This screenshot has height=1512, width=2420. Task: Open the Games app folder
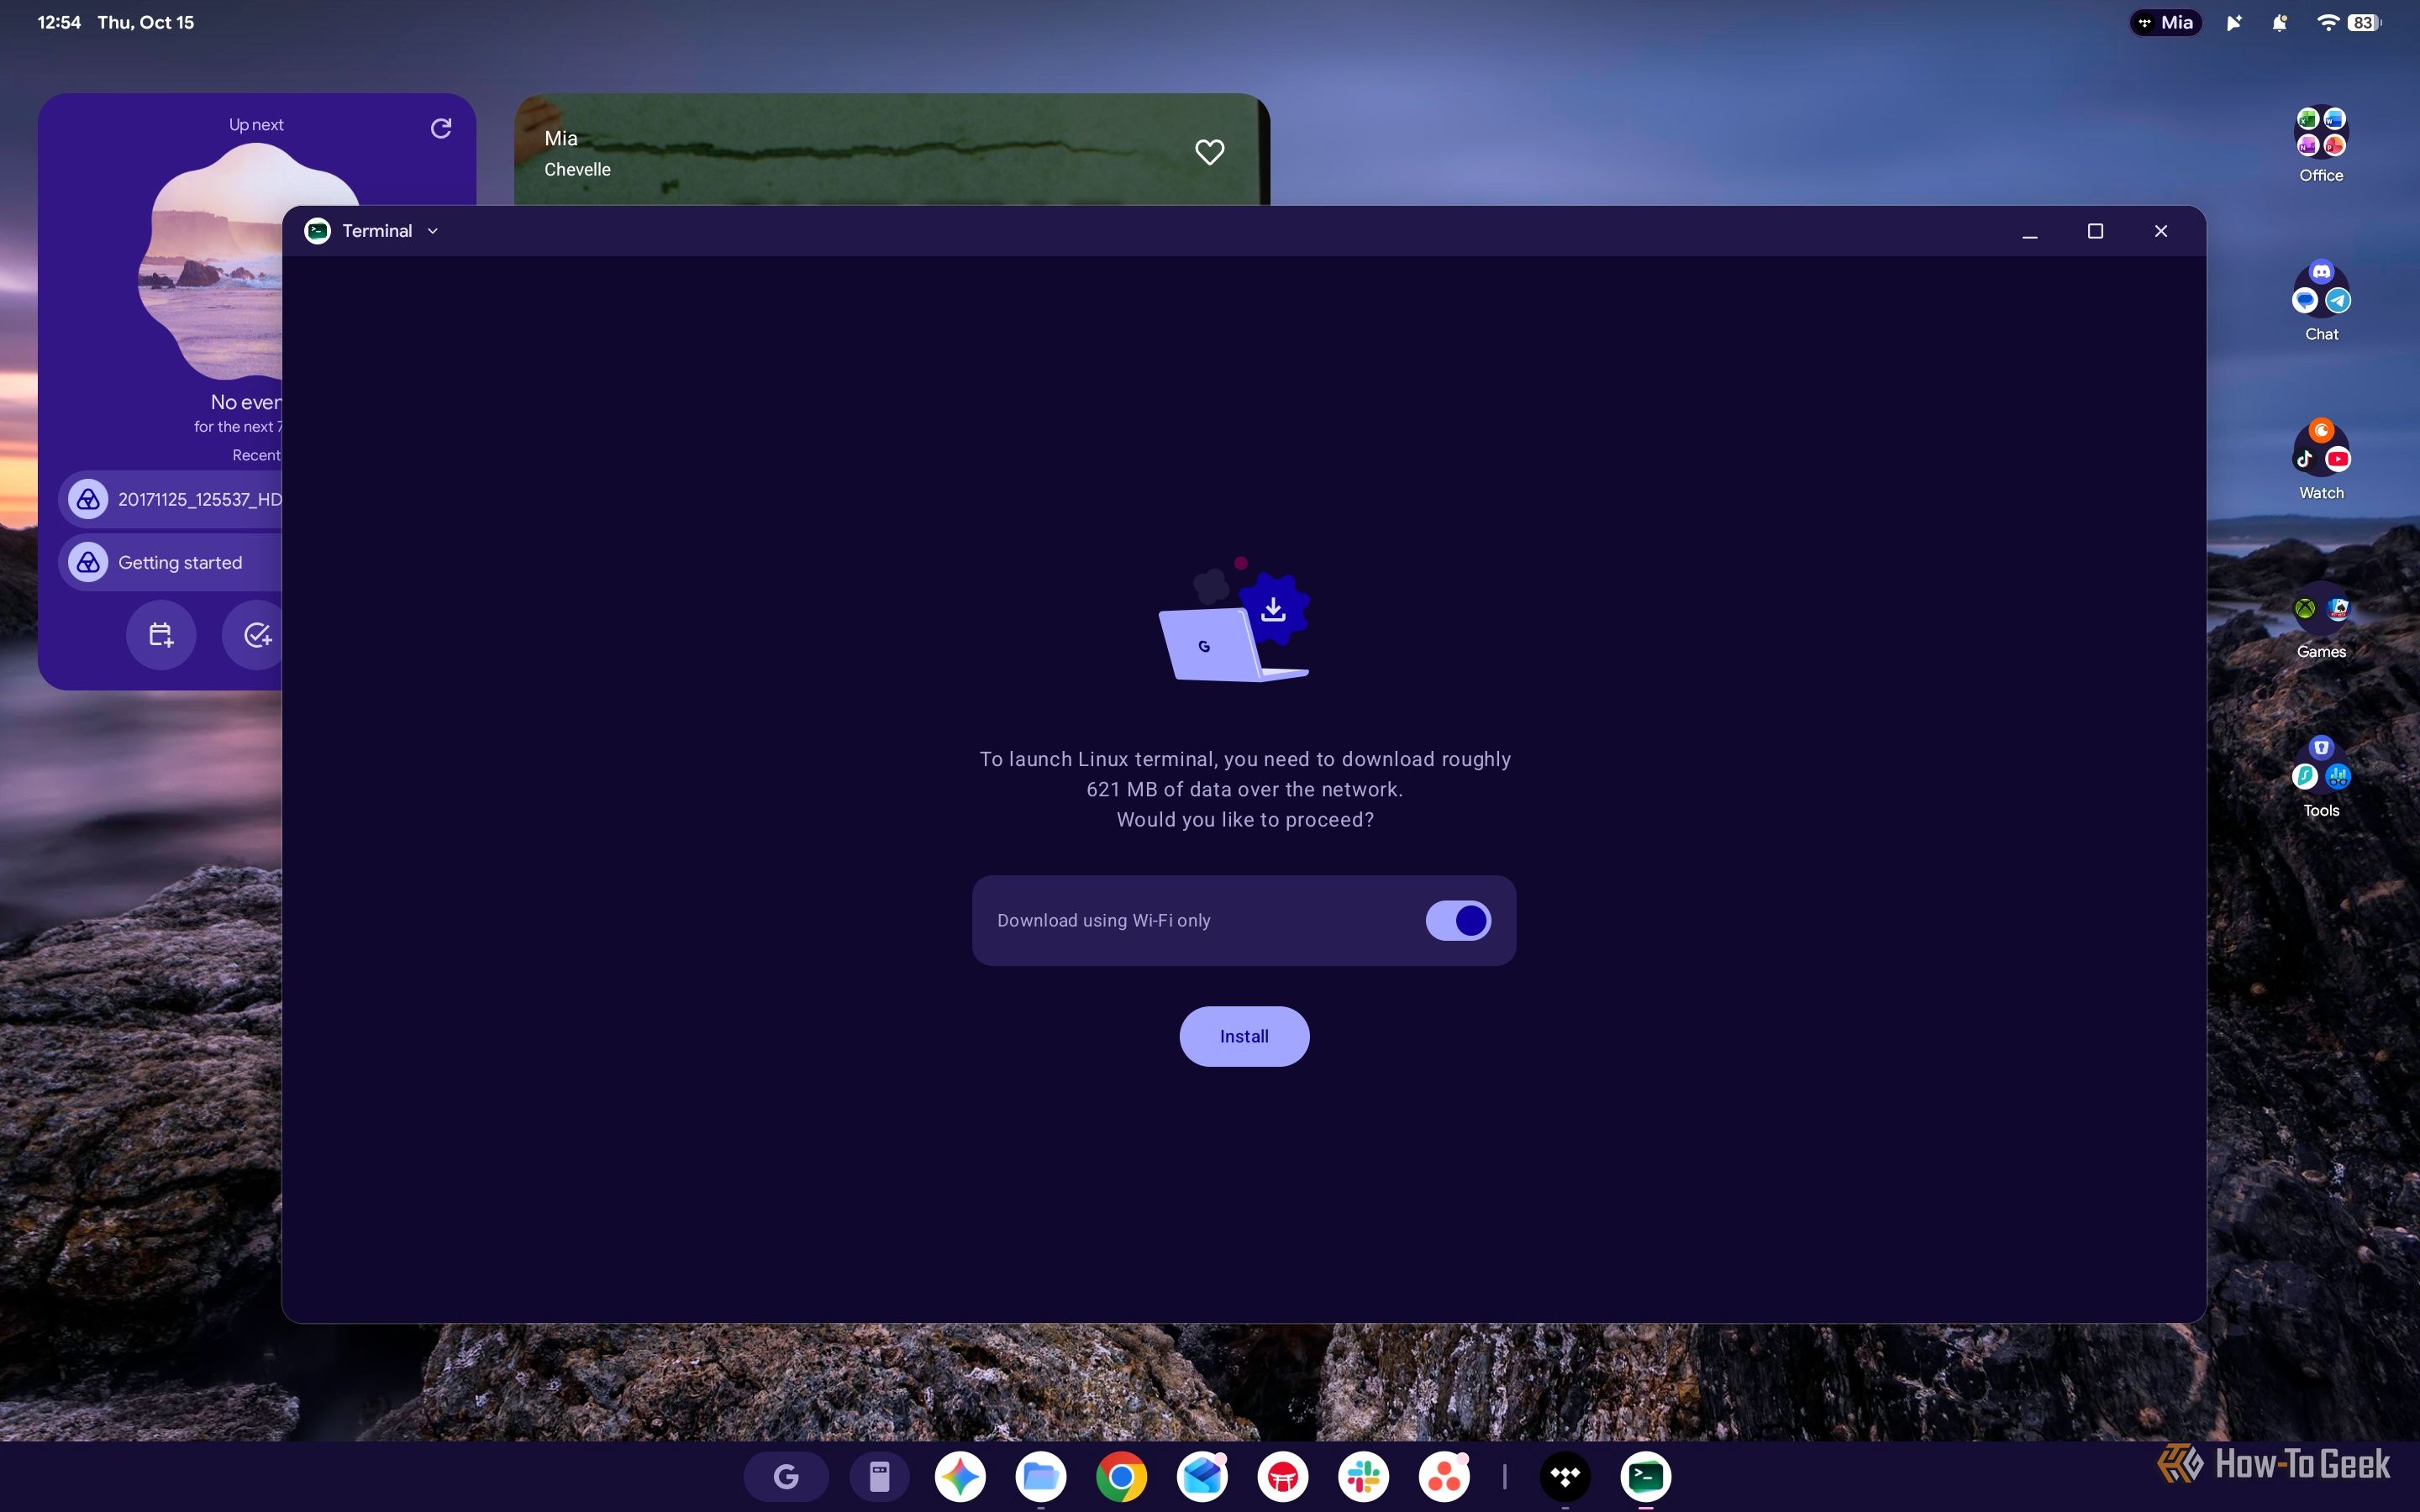point(2321,620)
